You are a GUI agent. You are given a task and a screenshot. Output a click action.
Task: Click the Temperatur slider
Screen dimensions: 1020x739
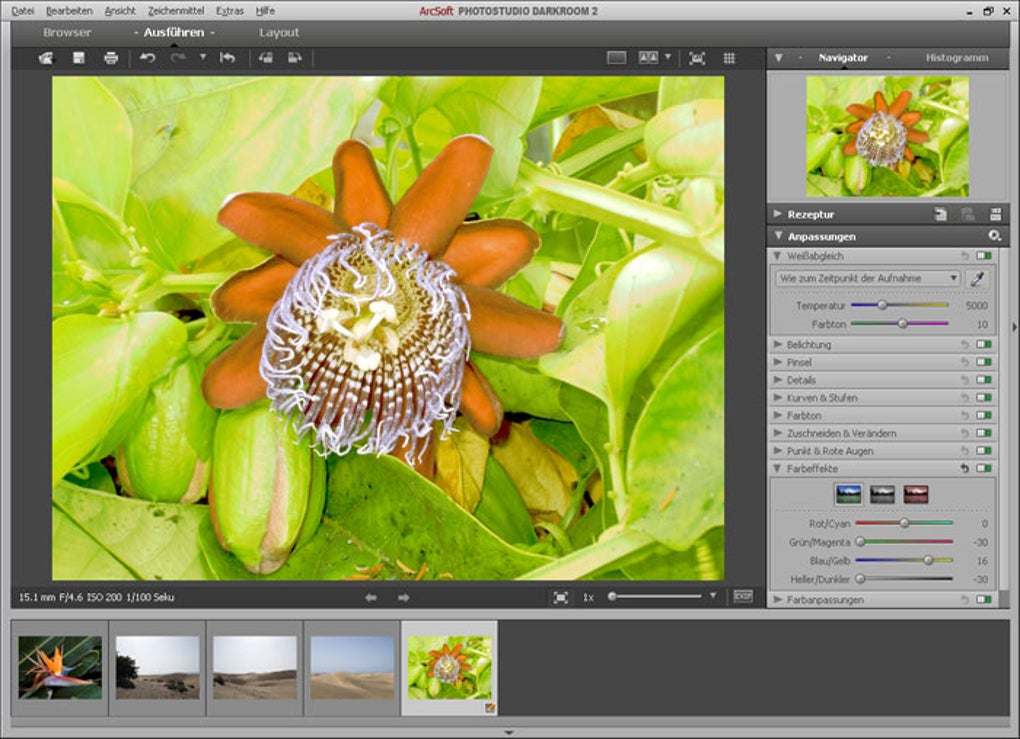point(882,305)
